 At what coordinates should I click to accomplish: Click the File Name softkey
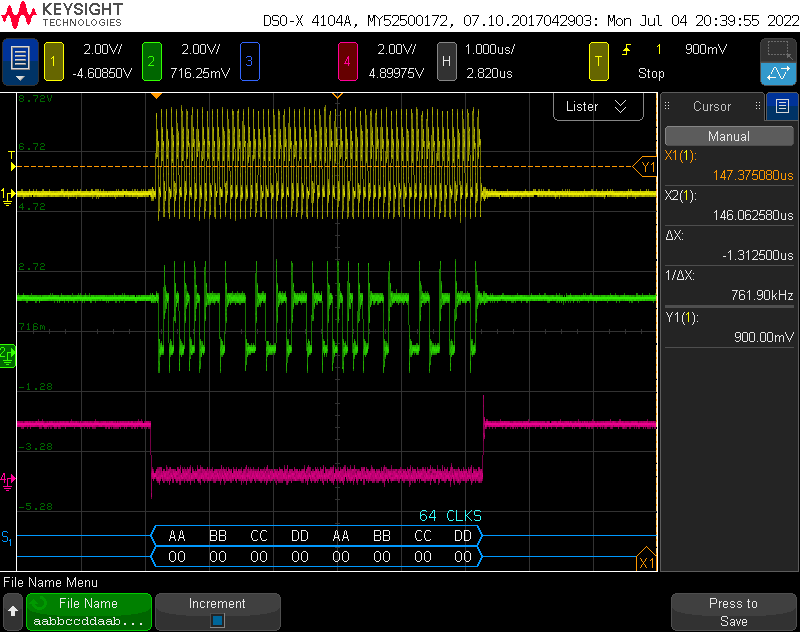(x=89, y=612)
